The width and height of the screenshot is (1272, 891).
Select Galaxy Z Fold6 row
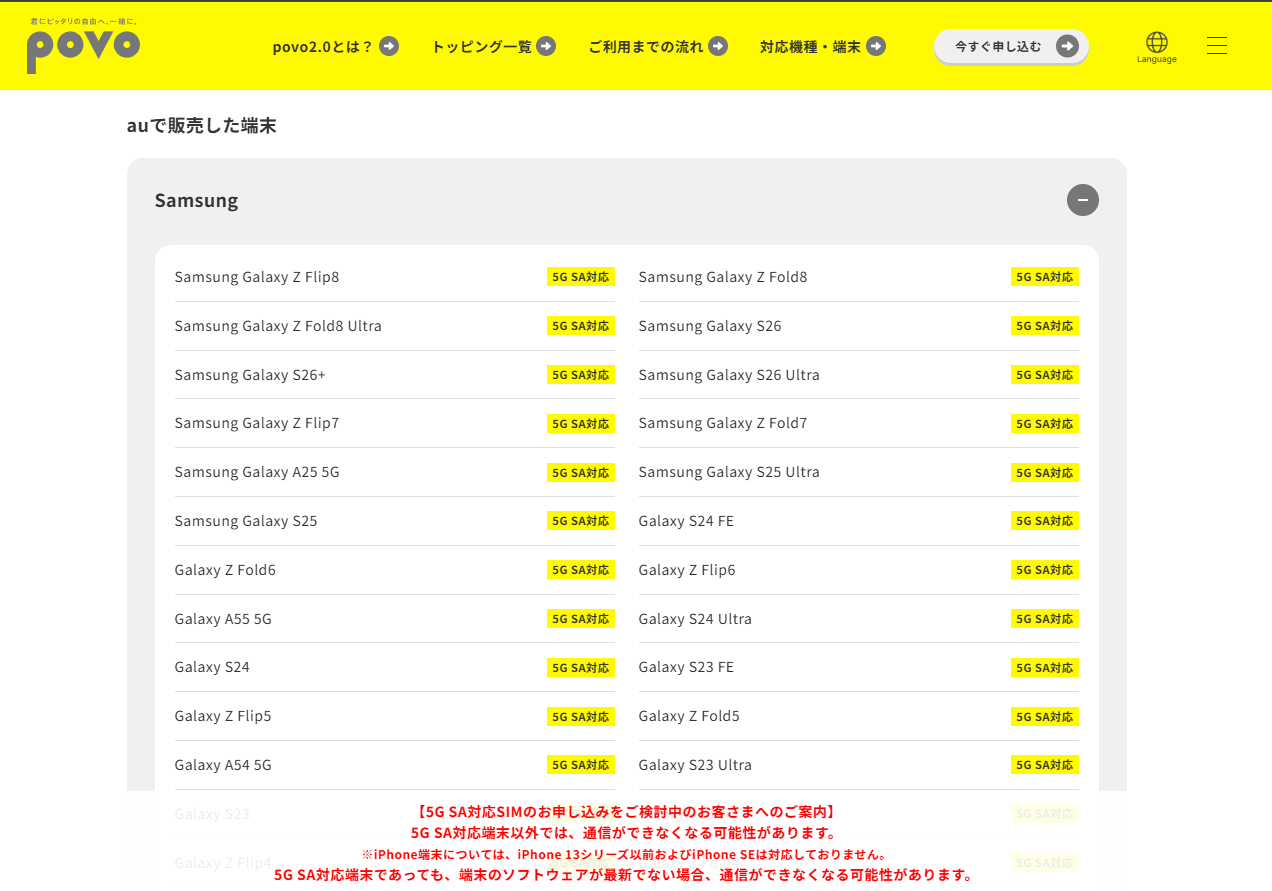(395, 570)
